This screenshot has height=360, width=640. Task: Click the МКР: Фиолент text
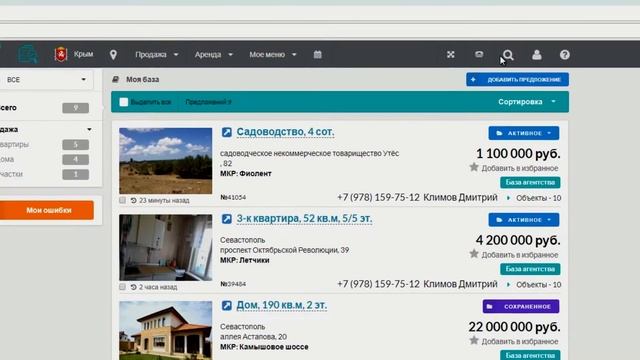[246, 173]
